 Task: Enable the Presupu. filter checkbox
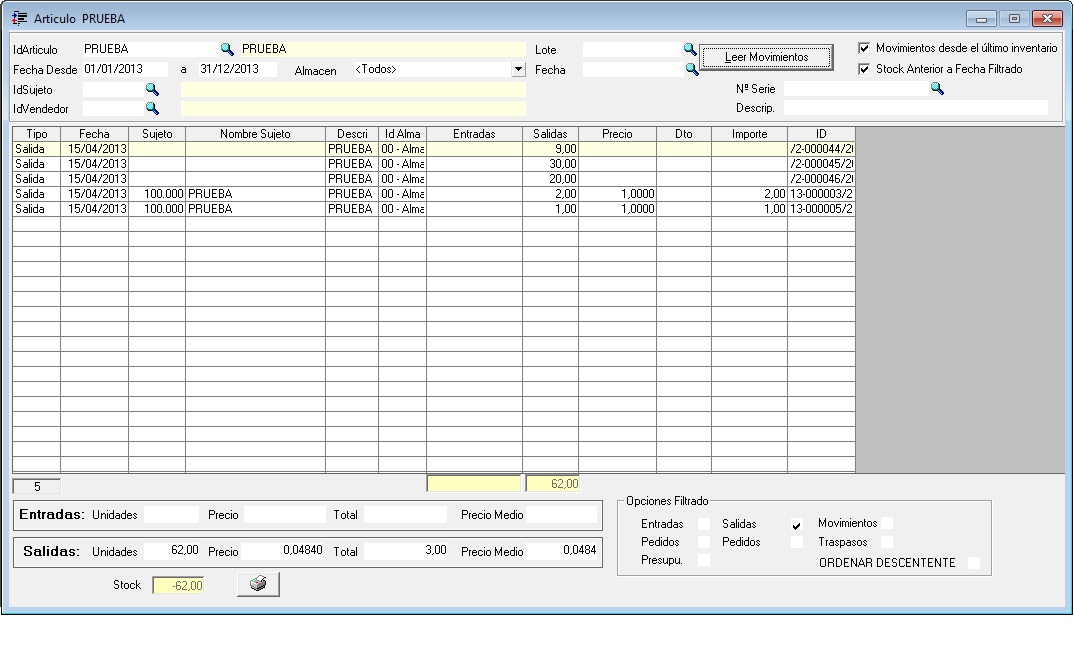point(704,560)
